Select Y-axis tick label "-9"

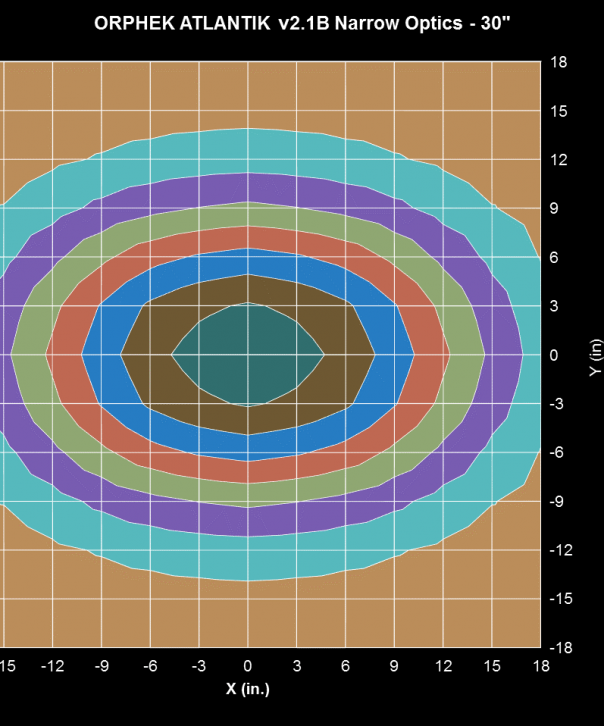pyautogui.click(x=556, y=501)
